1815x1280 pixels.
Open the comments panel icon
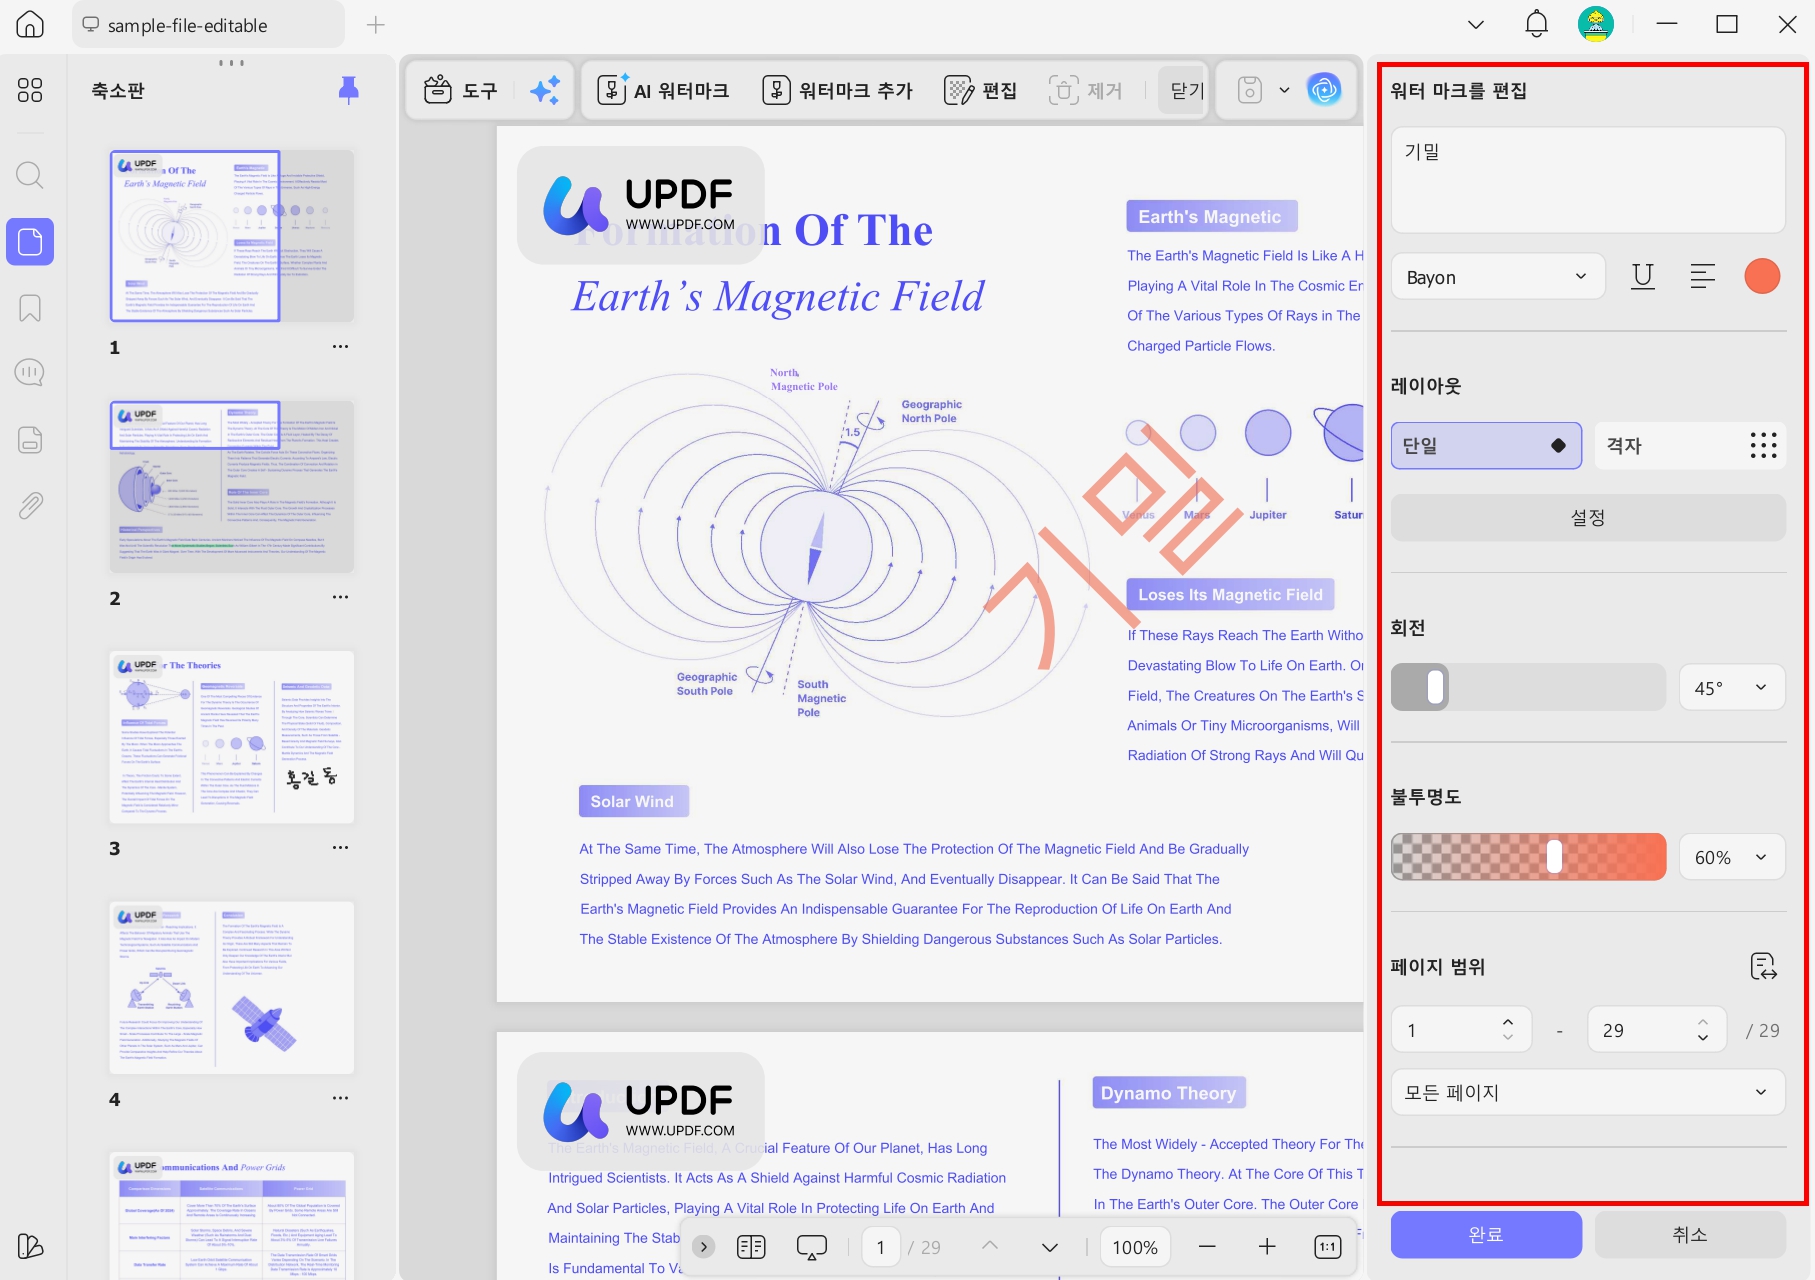click(x=30, y=373)
